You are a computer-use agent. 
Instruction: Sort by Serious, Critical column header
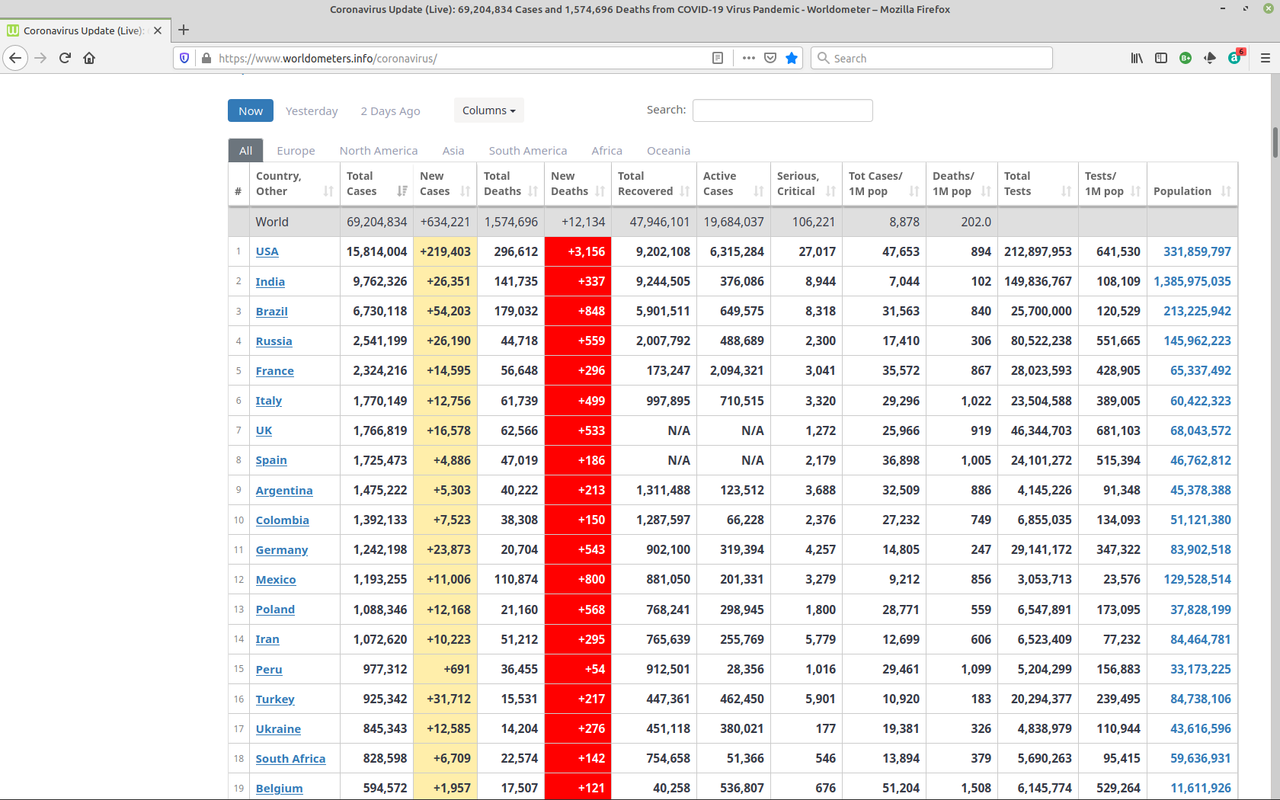(806, 183)
